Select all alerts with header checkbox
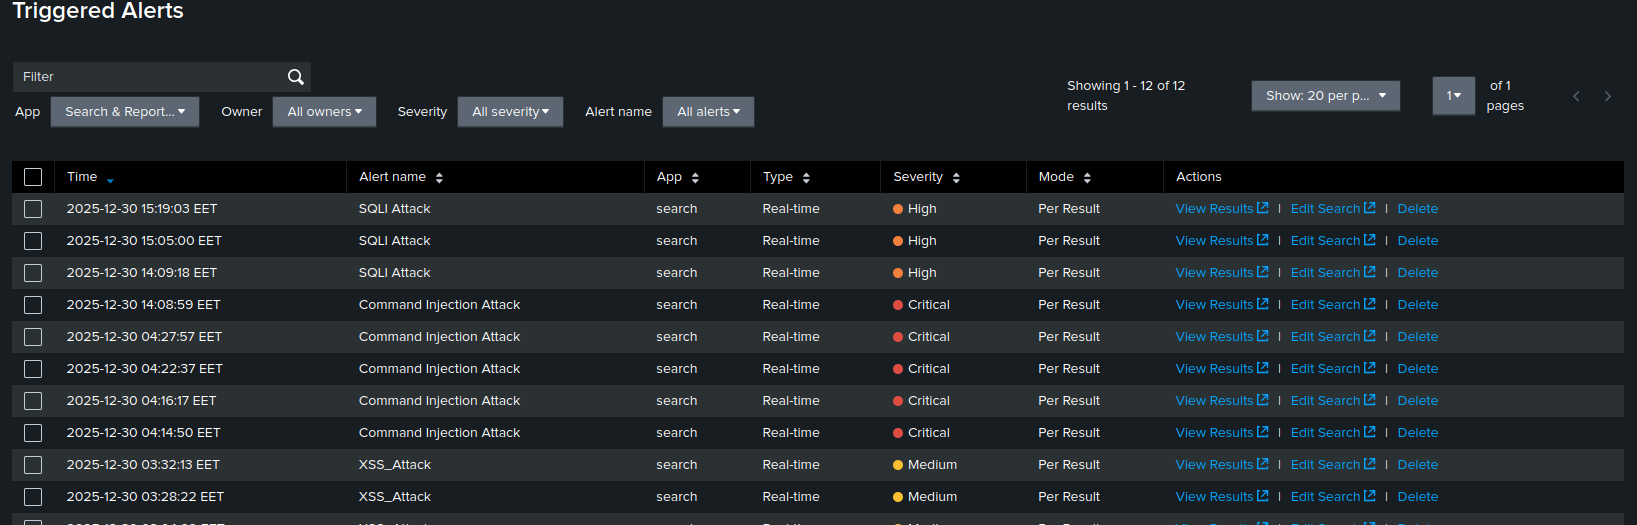This screenshot has height=525, width=1637. 33,177
